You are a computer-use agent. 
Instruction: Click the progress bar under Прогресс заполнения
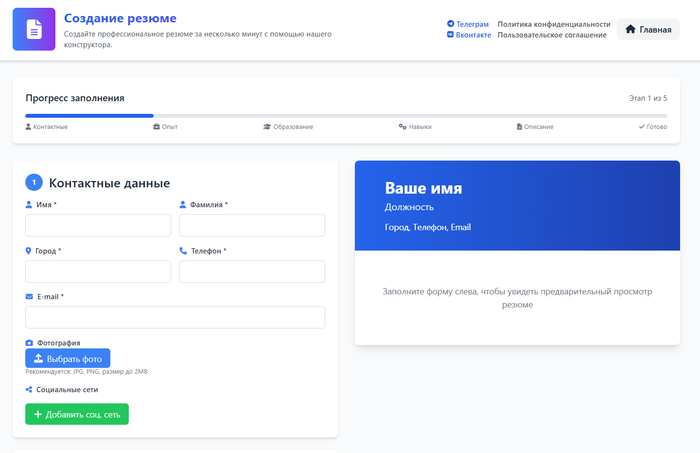click(346, 116)
